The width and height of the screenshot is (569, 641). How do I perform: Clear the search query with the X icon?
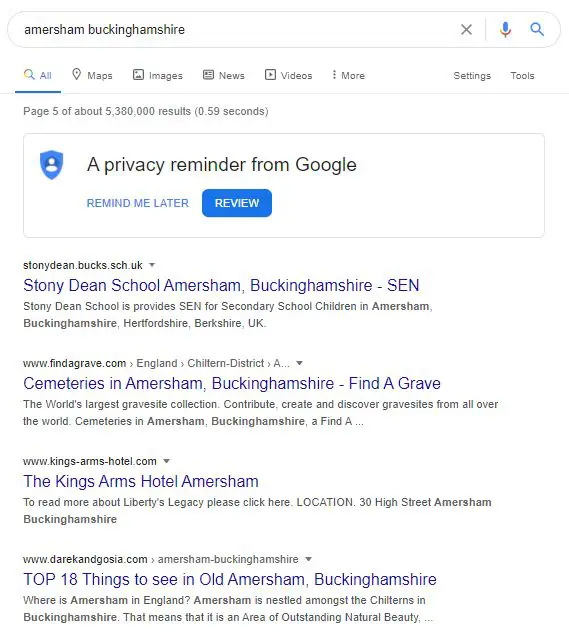point(466,29)
